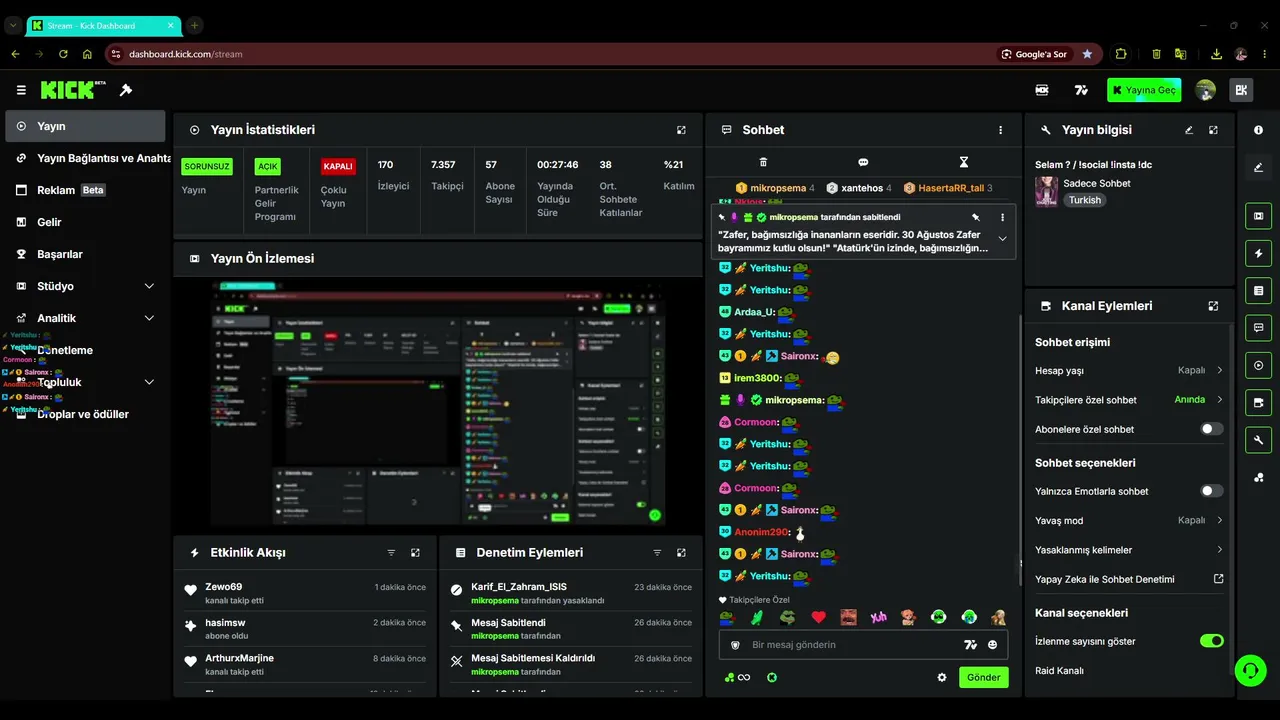Click Yeni sekme plus in browser
The height and width of the screenshot is (720, 1280).
[x=195, y=25]
